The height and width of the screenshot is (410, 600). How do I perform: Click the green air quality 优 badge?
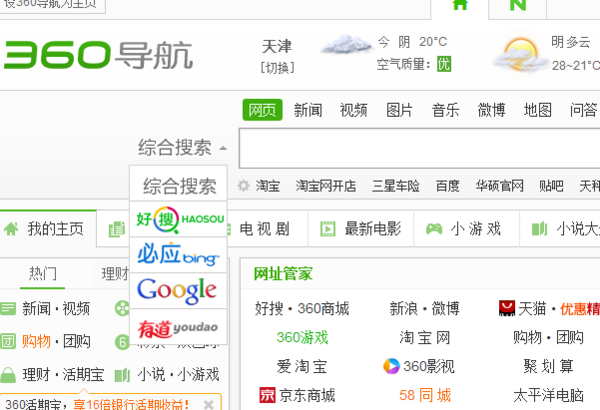point(444,64)
